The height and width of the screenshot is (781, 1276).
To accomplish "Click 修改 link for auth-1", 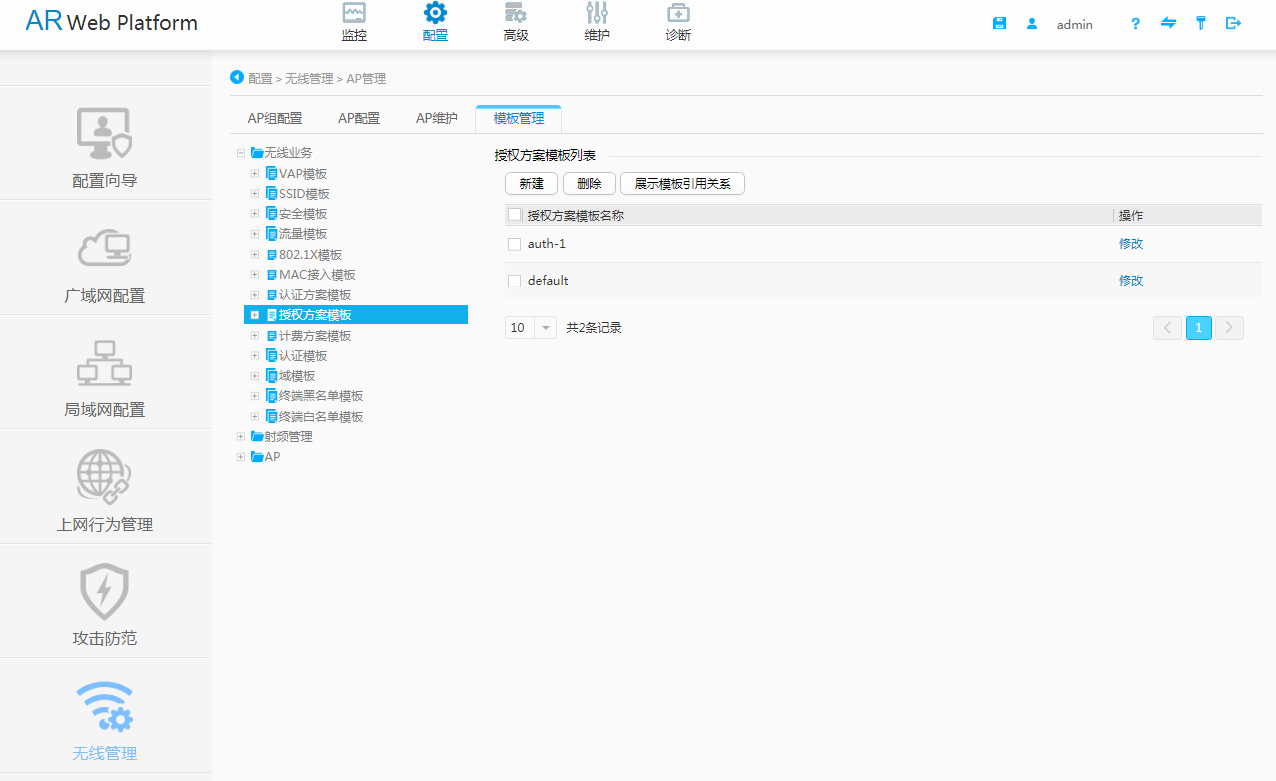I will tap(1131, 244).
